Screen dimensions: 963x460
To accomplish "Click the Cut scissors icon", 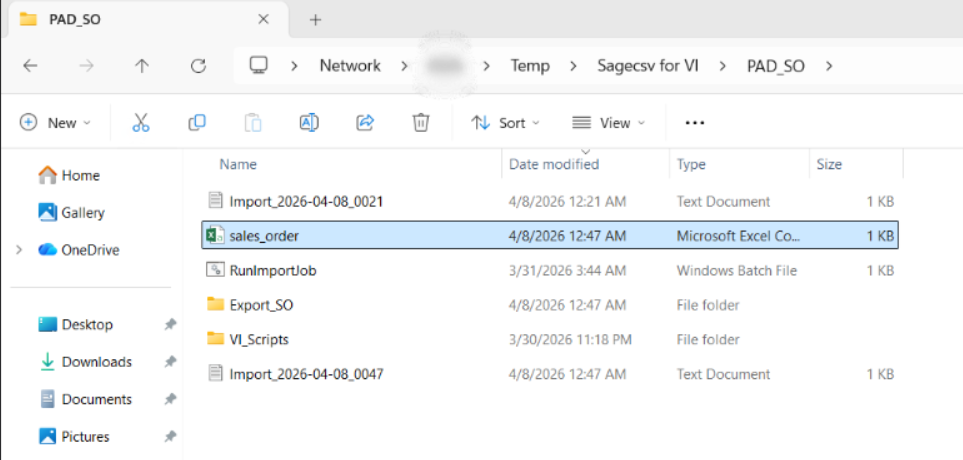I will coord(141,123).
